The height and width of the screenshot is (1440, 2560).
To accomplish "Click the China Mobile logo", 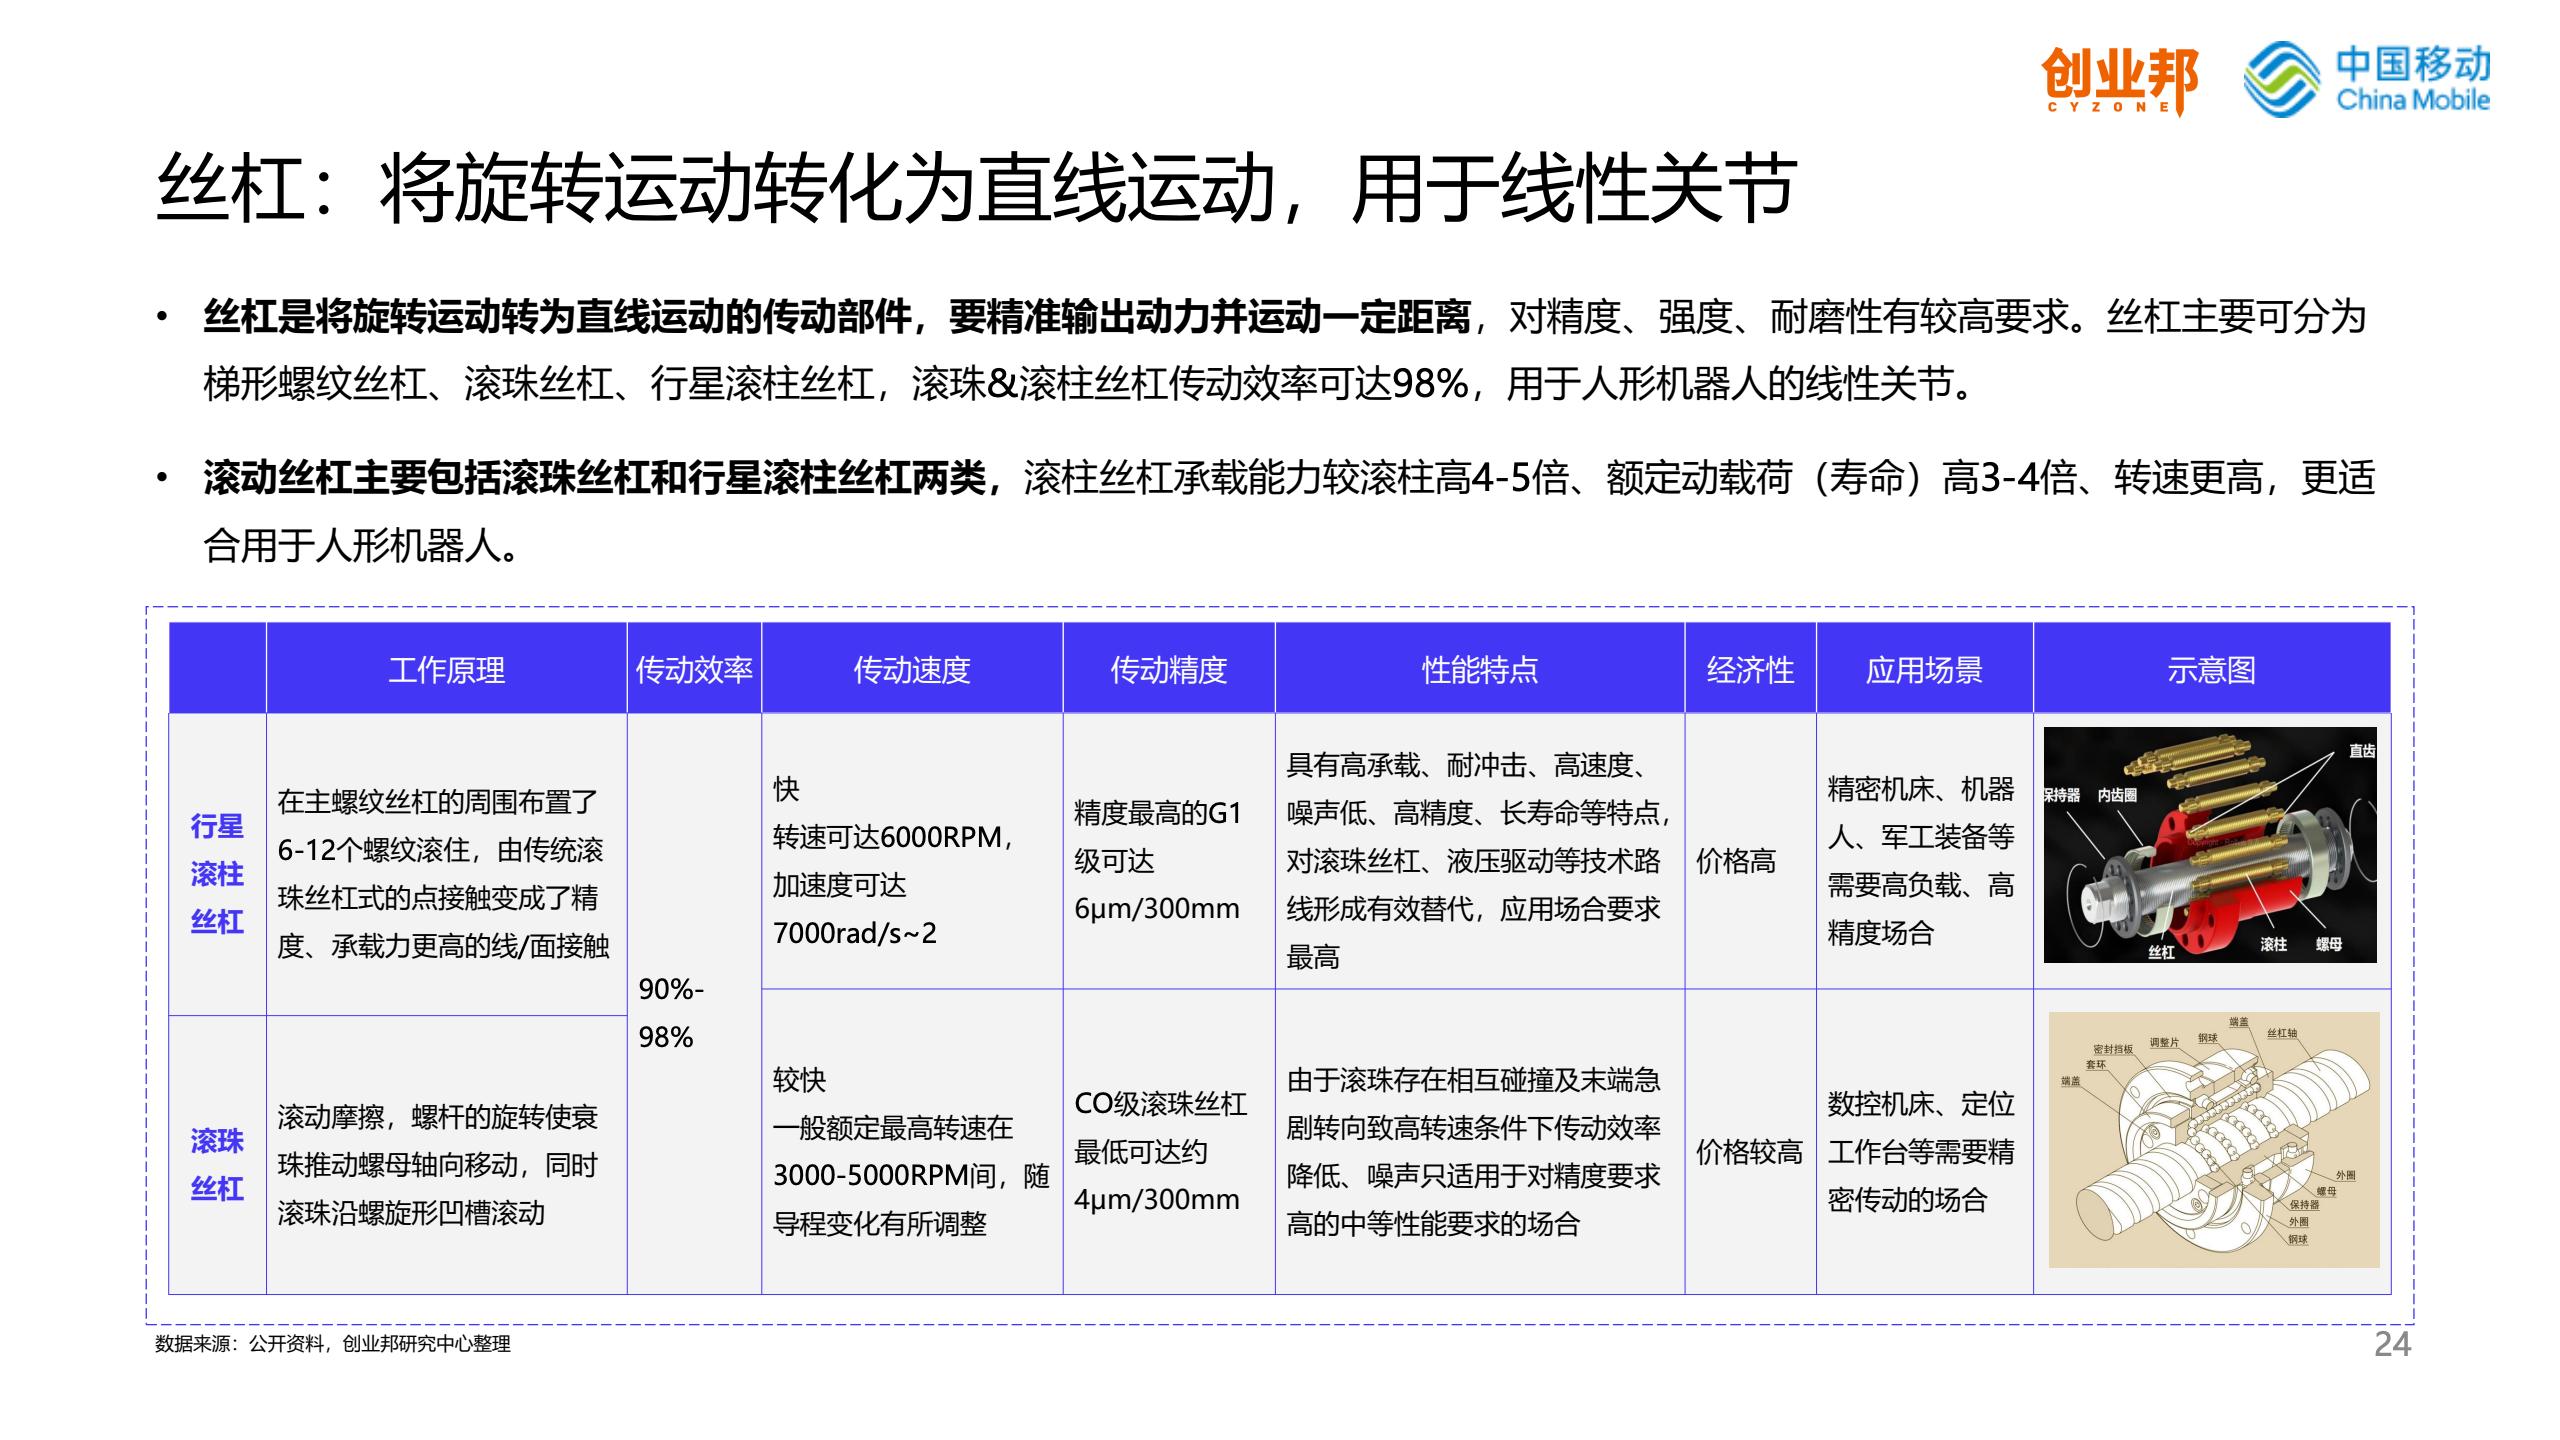I will click(x=2366, y=79).
